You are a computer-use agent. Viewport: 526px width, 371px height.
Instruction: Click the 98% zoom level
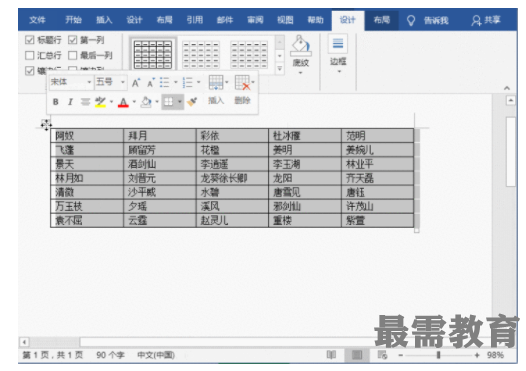coord(495,355)
